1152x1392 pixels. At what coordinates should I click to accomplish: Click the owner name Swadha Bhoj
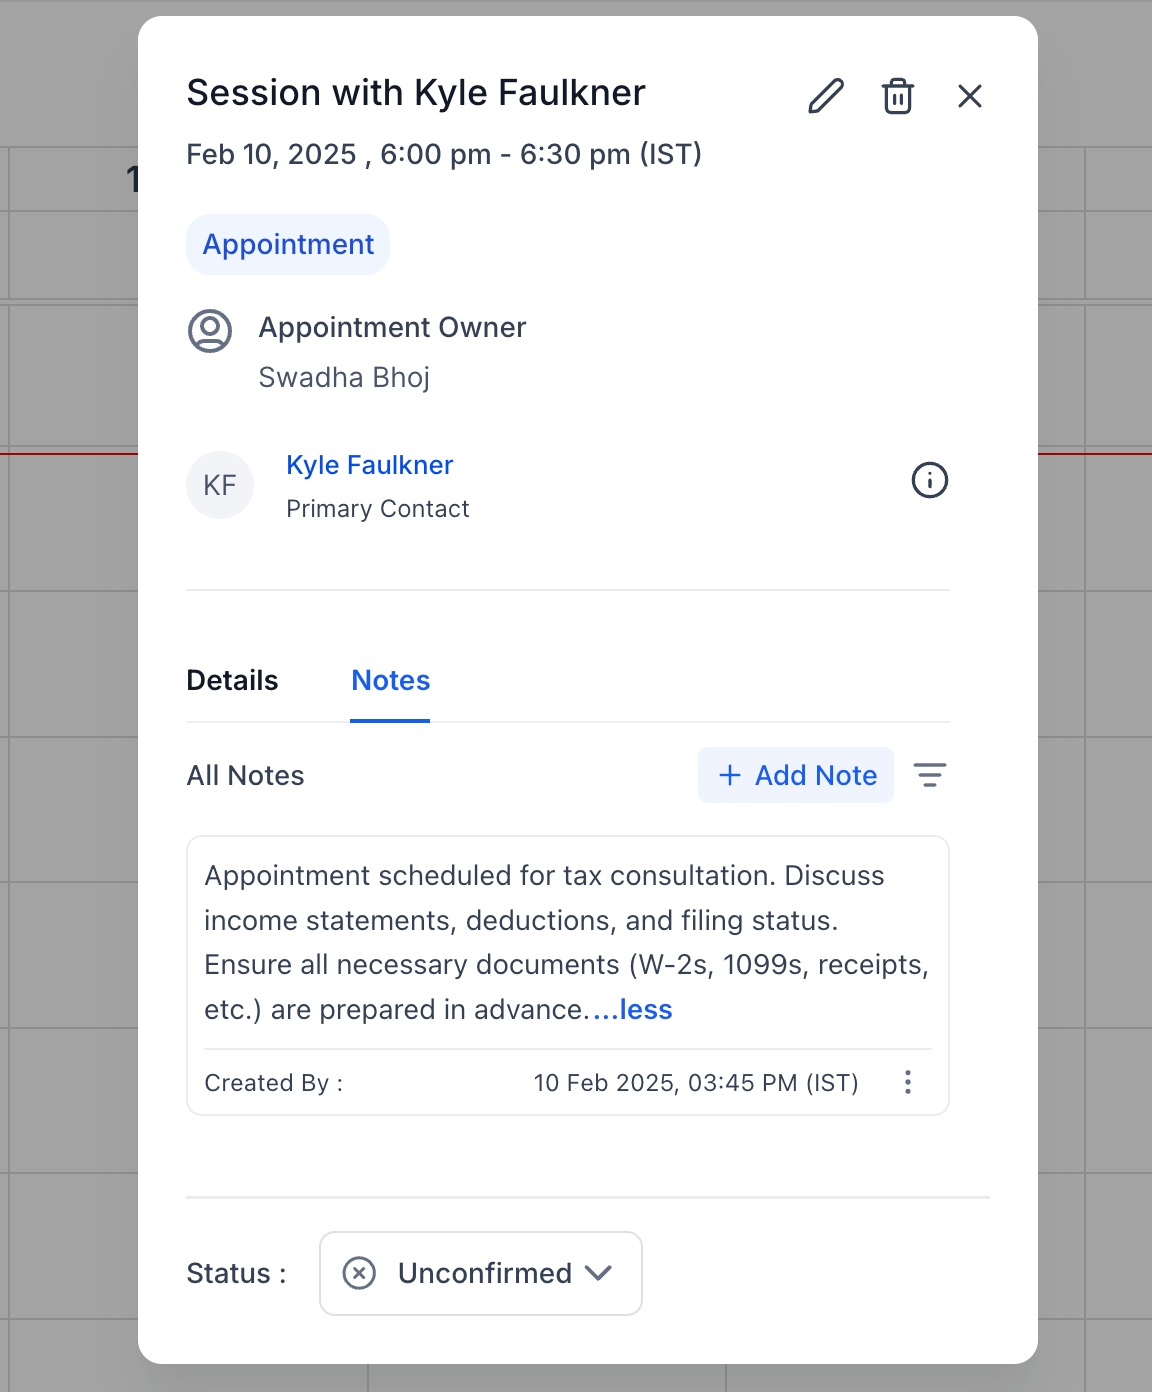344,378
